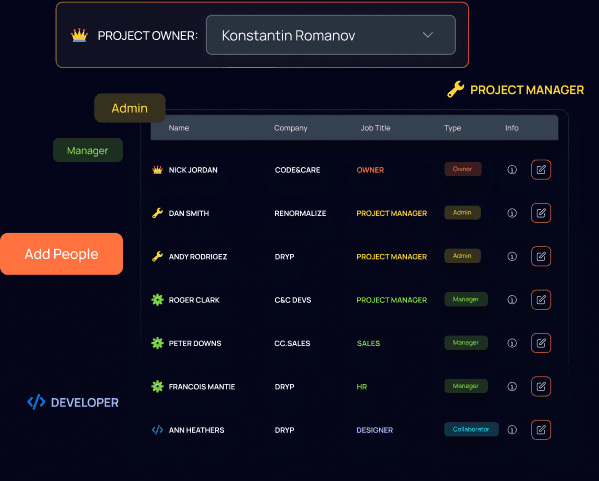Open info for Francois Mantie
The width and height of the screenshot is (599, 481).
click(512, 386)
